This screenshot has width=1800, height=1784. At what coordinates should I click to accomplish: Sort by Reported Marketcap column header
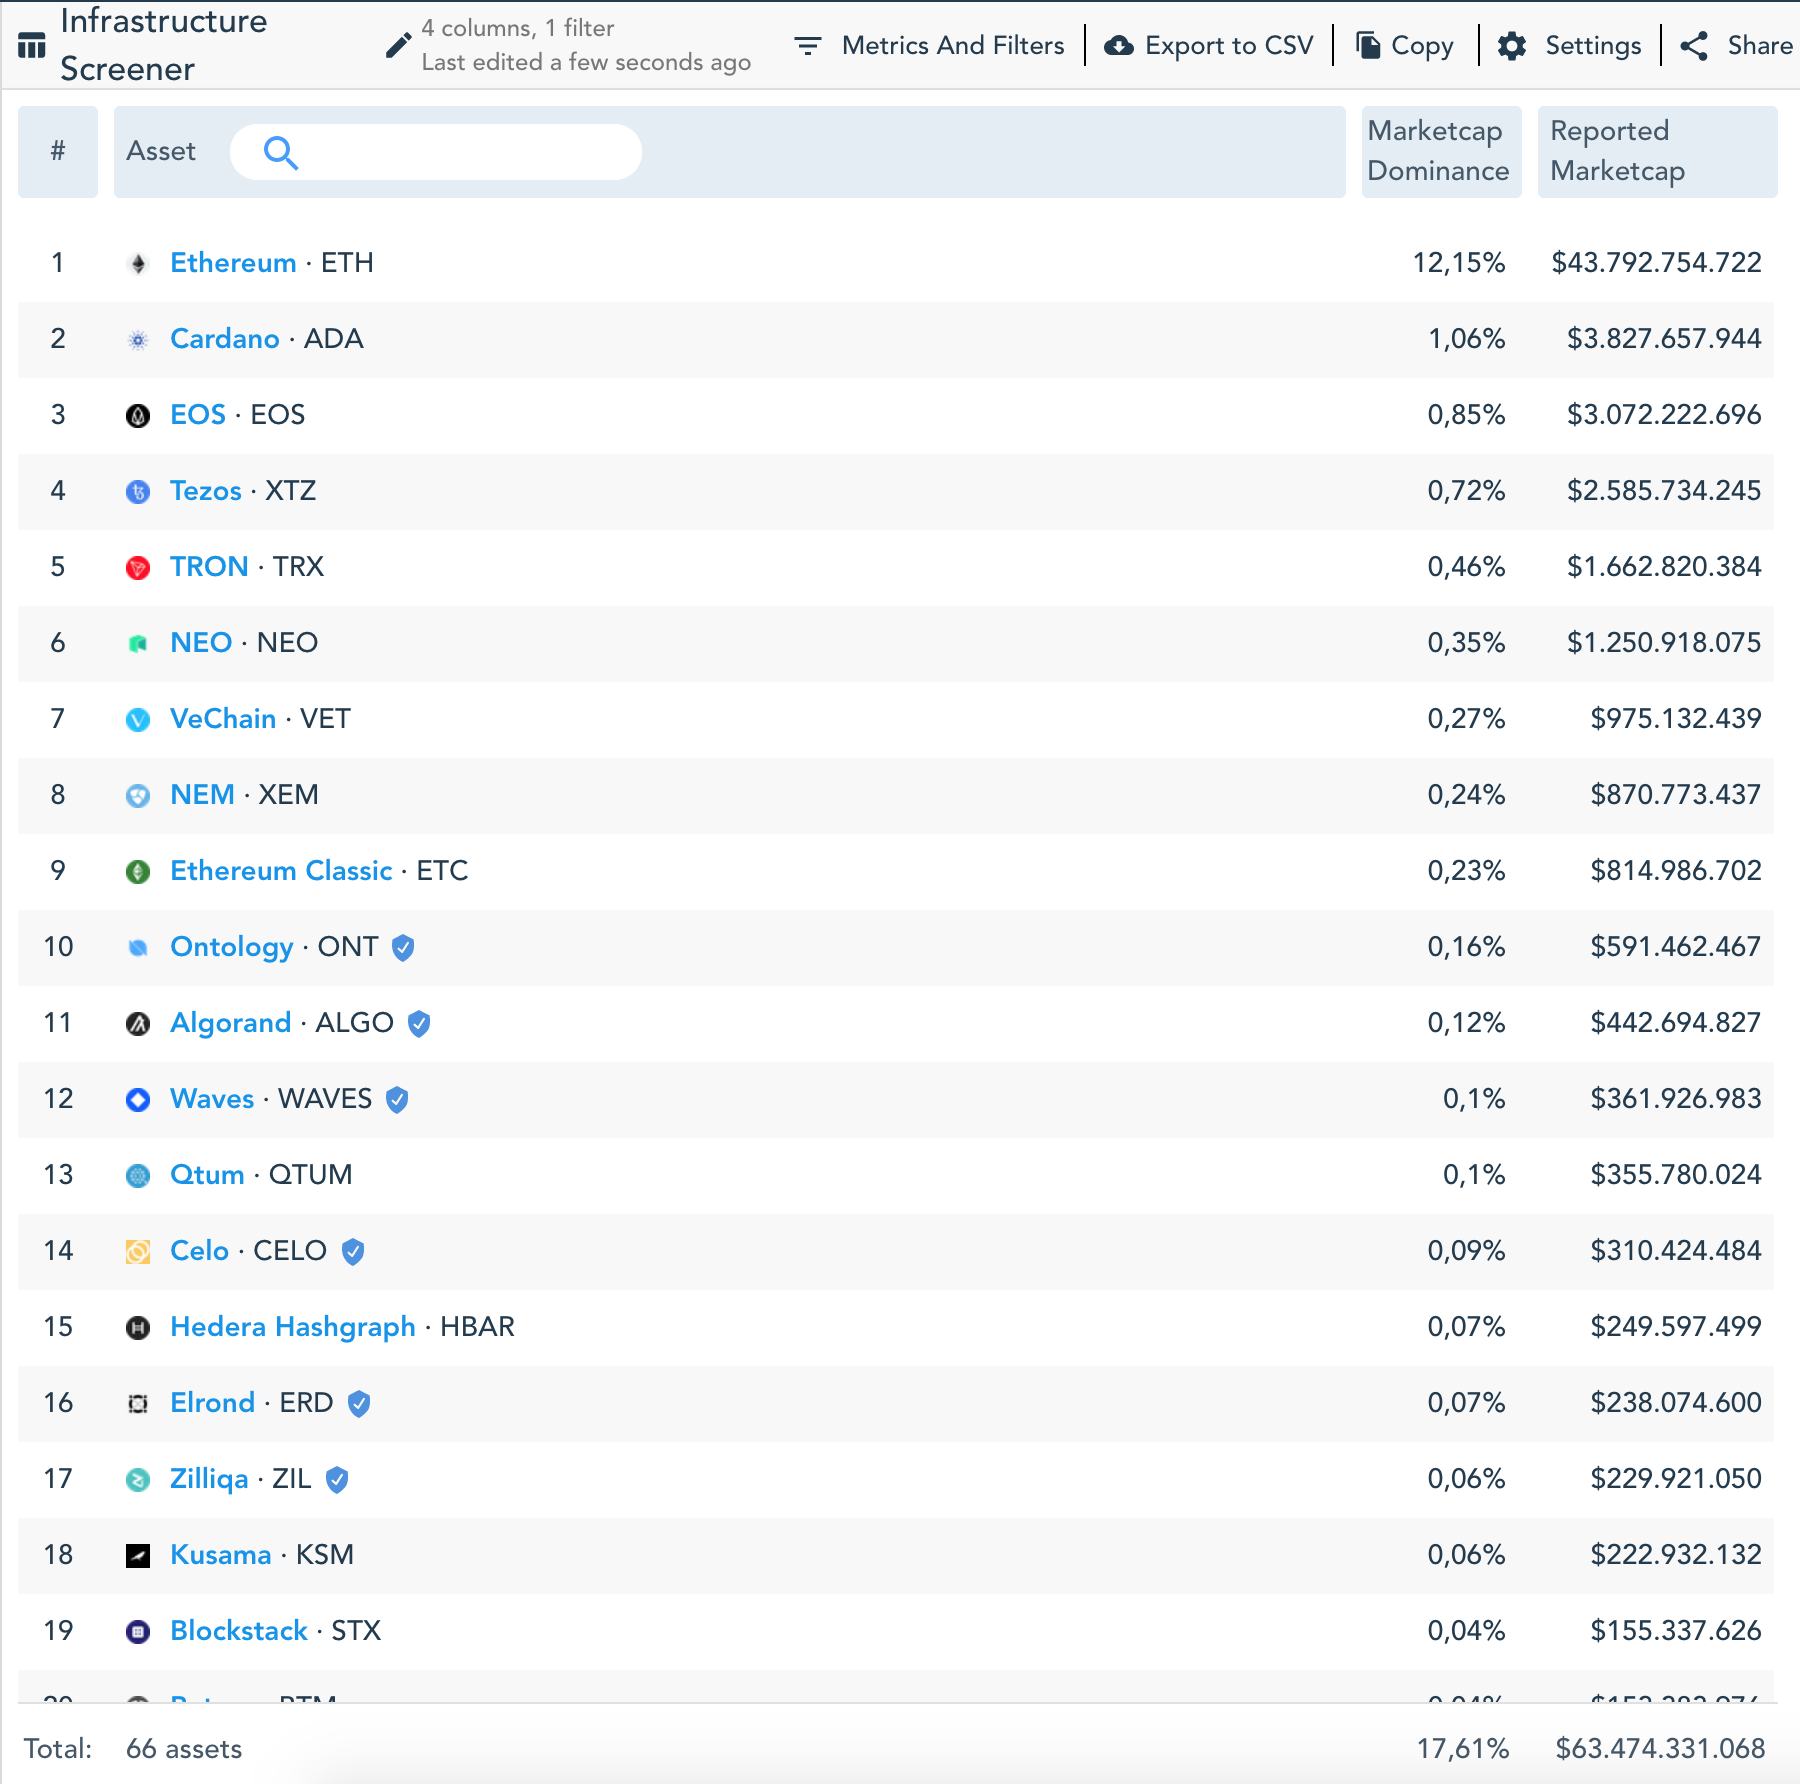[1657, 151]
